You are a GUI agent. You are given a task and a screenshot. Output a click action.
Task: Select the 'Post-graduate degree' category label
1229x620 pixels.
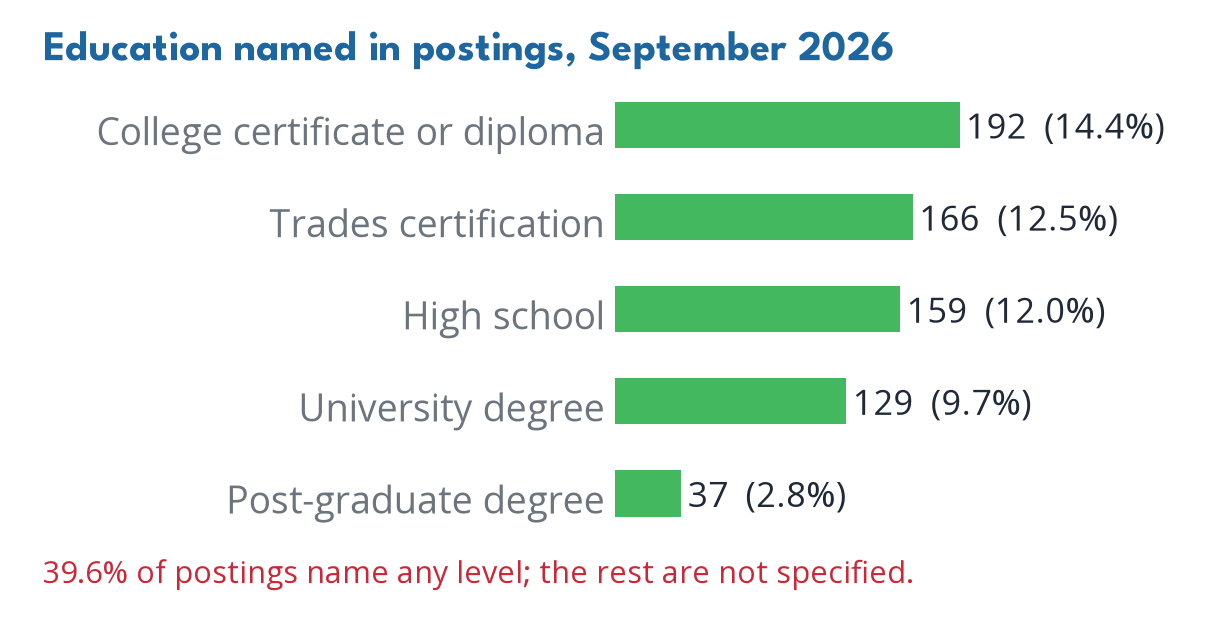click(416, 500)
